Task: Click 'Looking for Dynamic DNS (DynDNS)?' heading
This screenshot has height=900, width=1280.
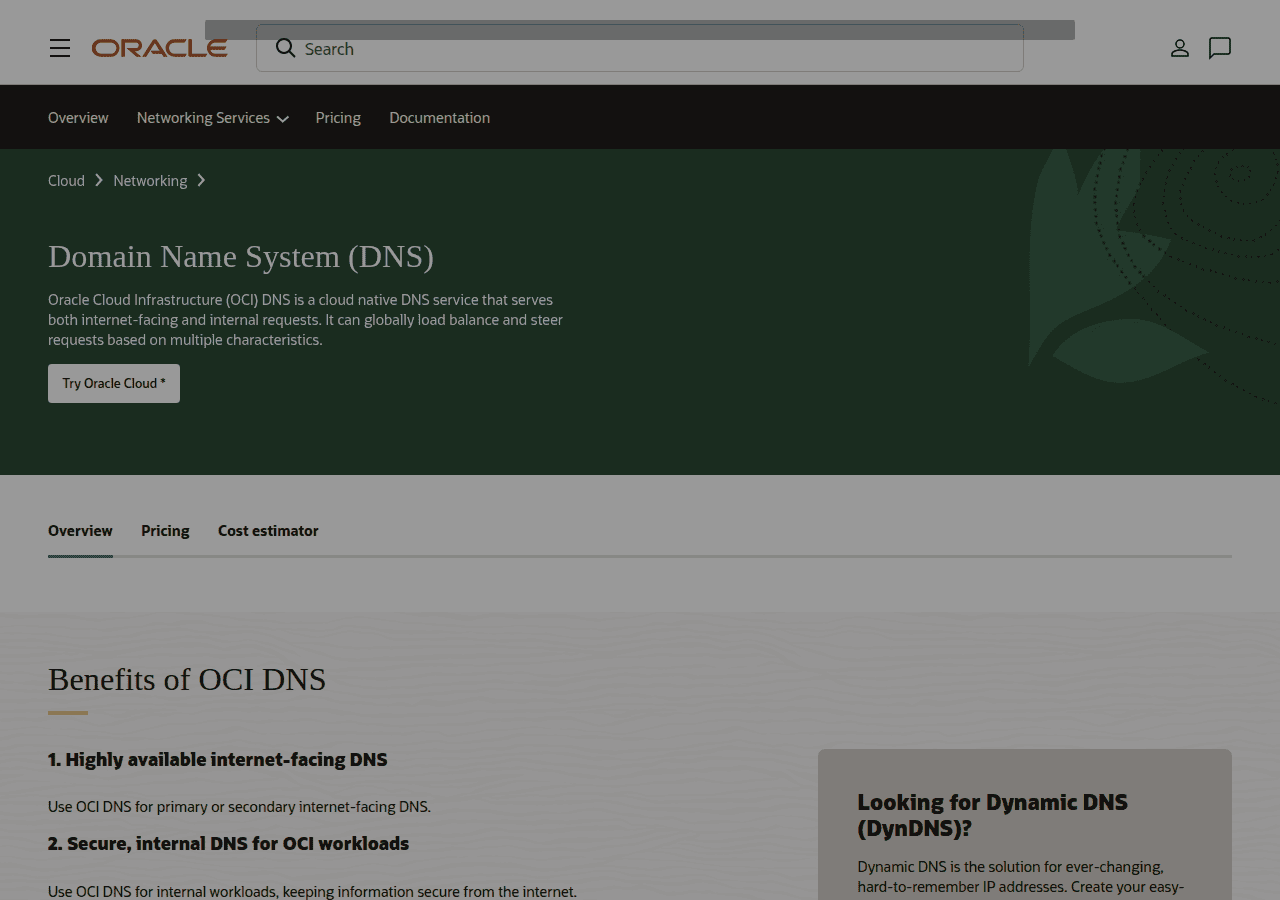Action: tap(992, 815)
